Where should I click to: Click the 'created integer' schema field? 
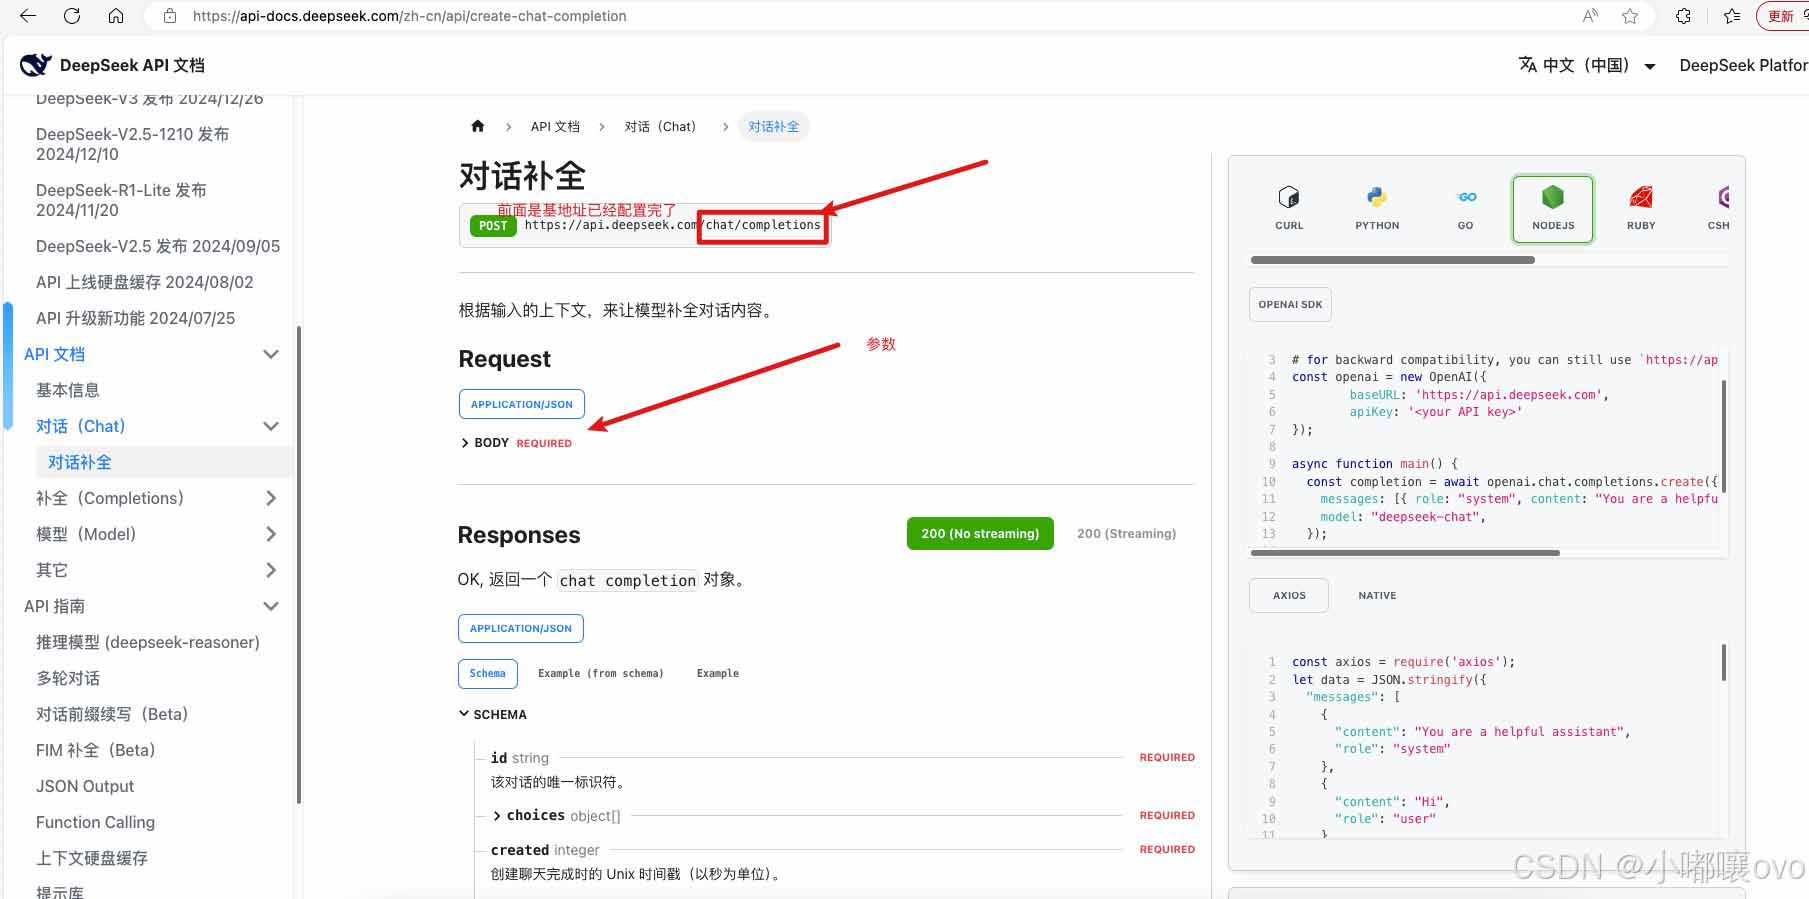pos(545,850)
